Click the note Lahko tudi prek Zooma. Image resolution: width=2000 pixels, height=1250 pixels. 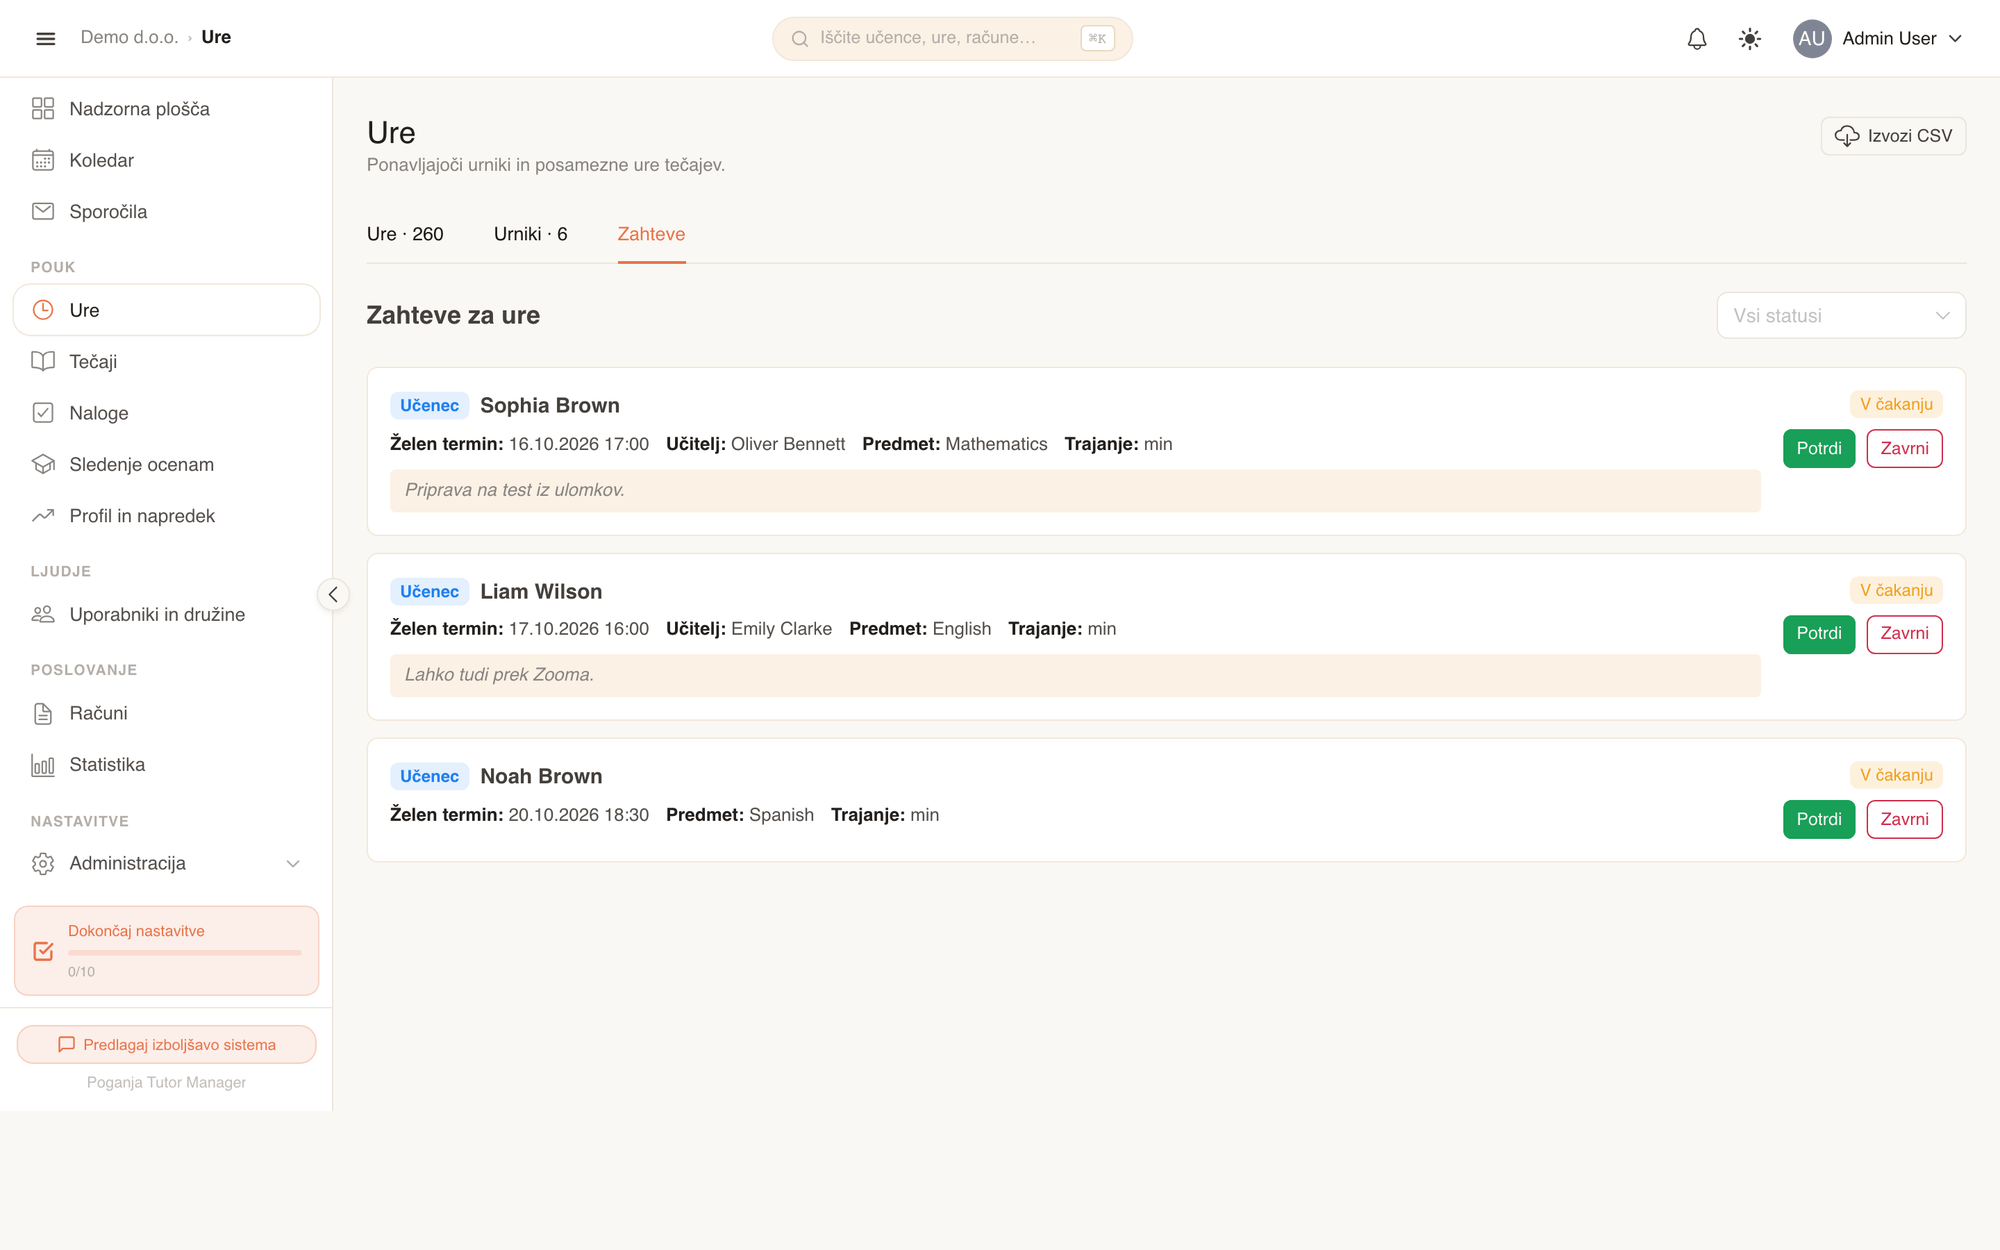[1075, 675]
